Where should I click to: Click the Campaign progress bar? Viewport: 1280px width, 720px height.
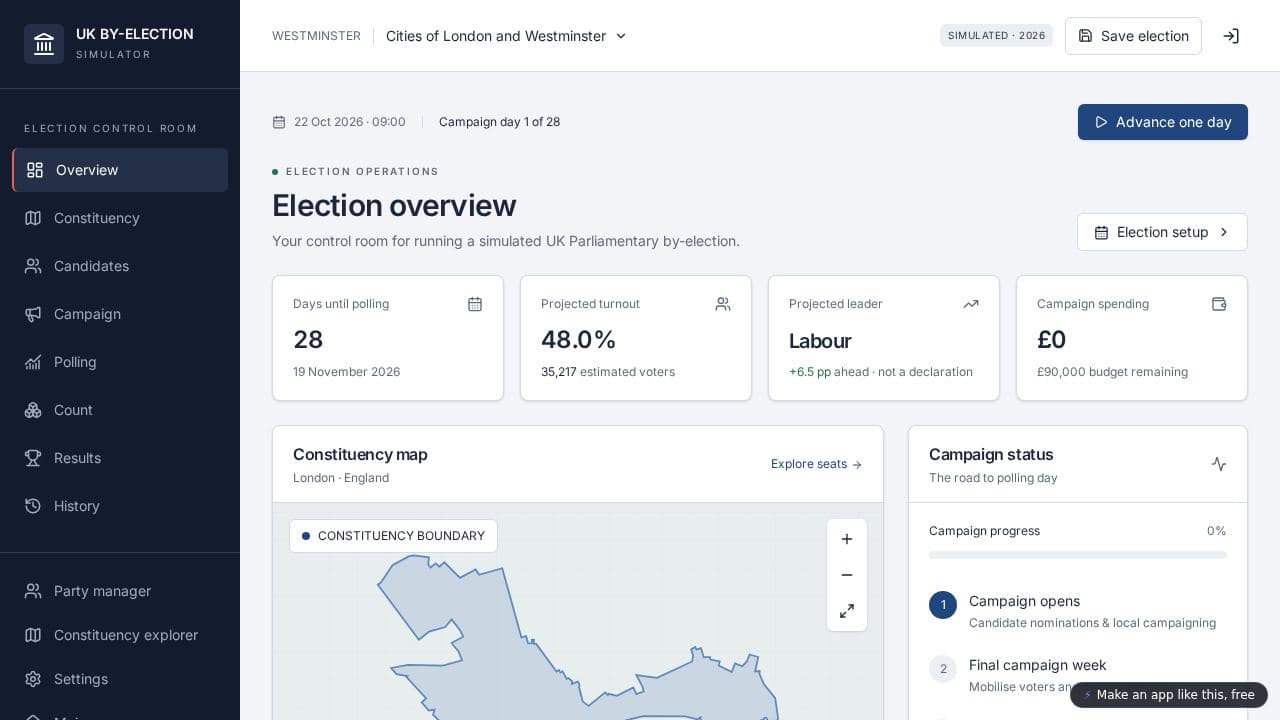(x=1078, y=555)
